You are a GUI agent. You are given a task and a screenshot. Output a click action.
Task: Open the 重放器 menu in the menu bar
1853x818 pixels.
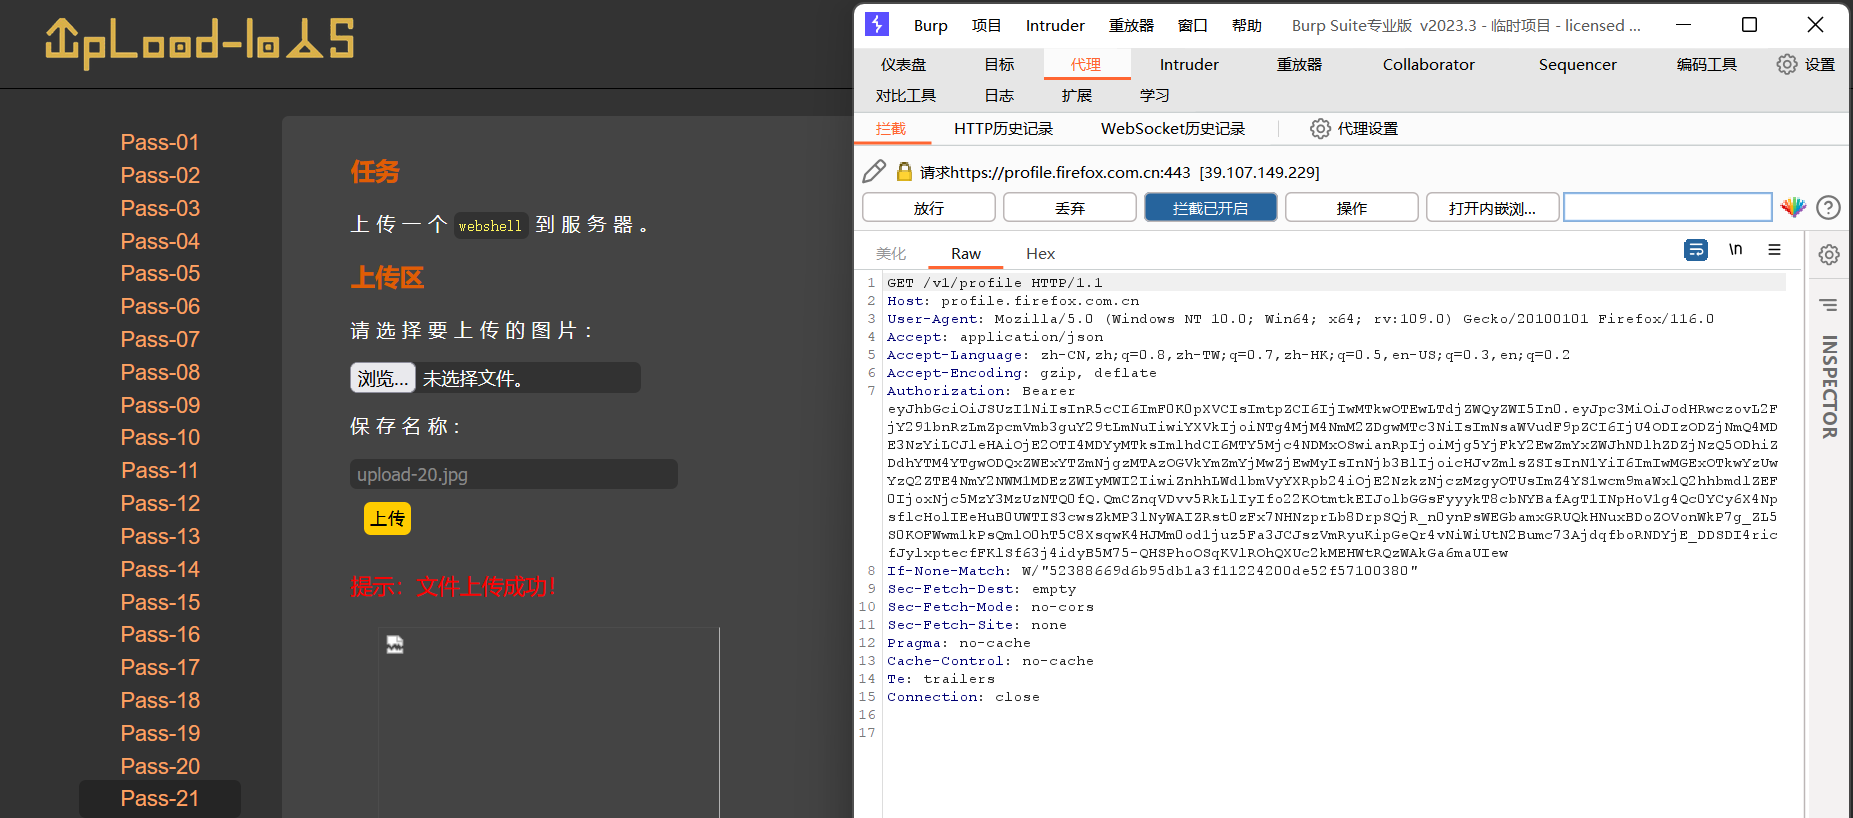(1131, 25)
